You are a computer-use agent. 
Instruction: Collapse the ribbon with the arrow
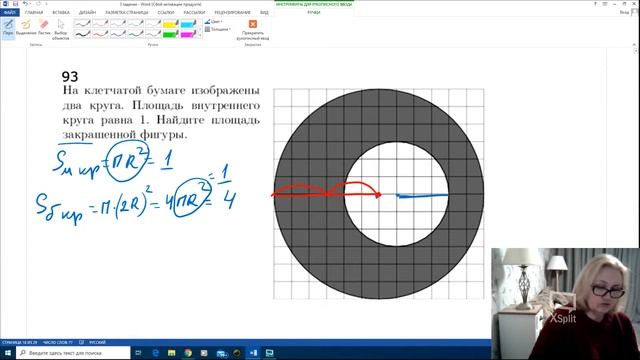pos(634,44)
